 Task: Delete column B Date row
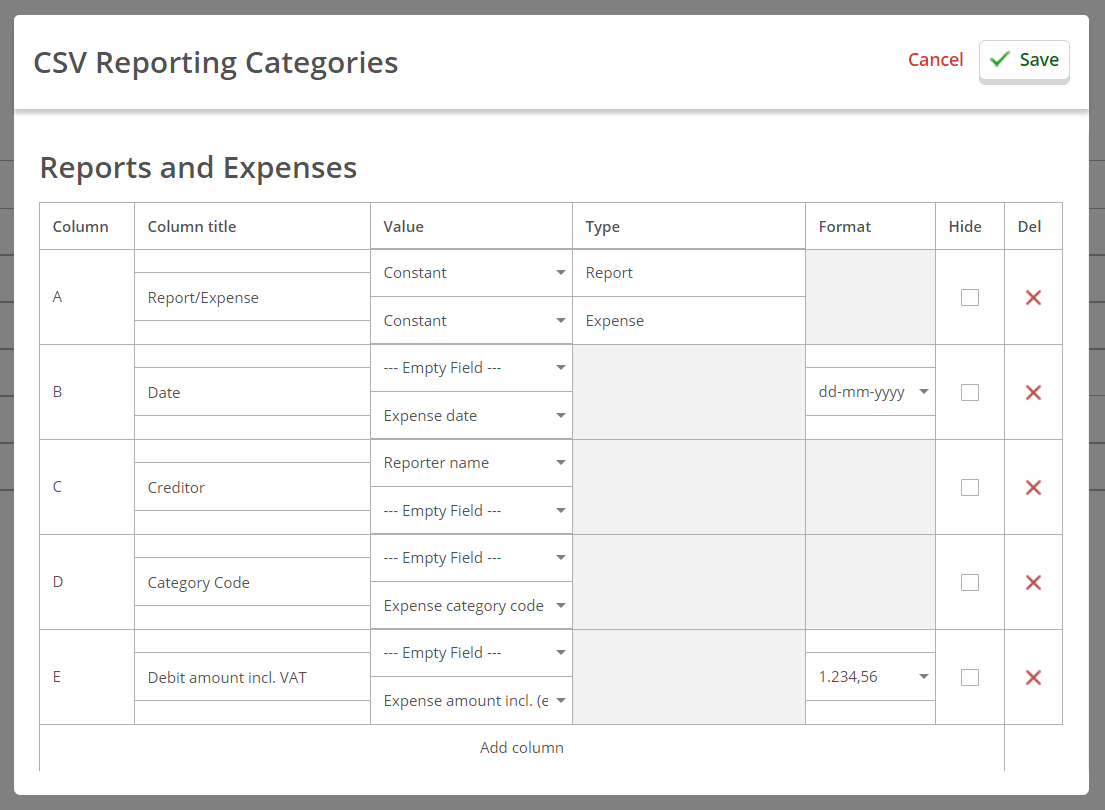point(1033,393)
